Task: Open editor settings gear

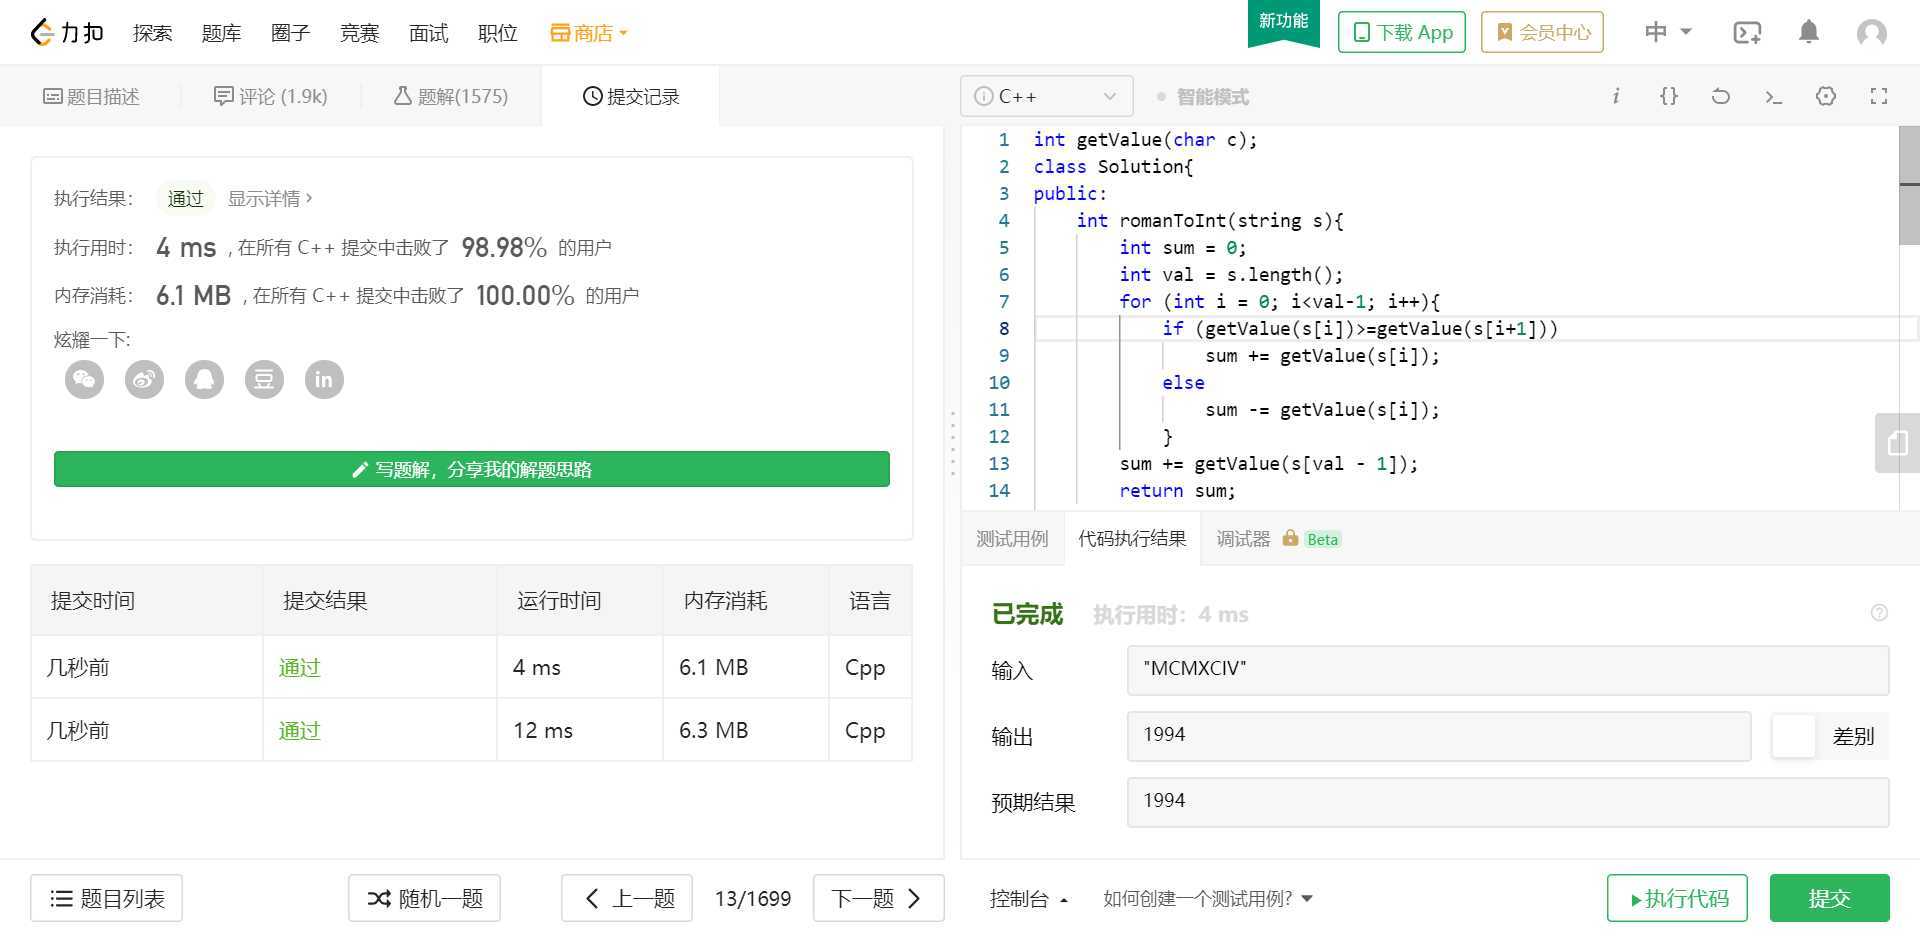Action: click(x=1826, y=96)
